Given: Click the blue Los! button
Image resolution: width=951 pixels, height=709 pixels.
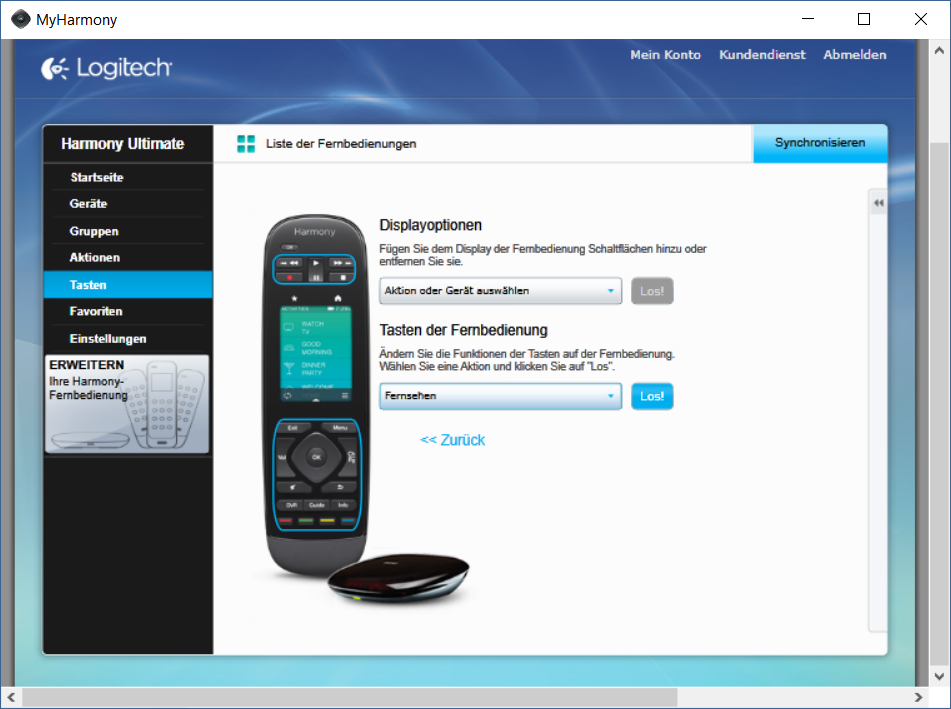Looking at the screenshot, I should coord(652,396).
